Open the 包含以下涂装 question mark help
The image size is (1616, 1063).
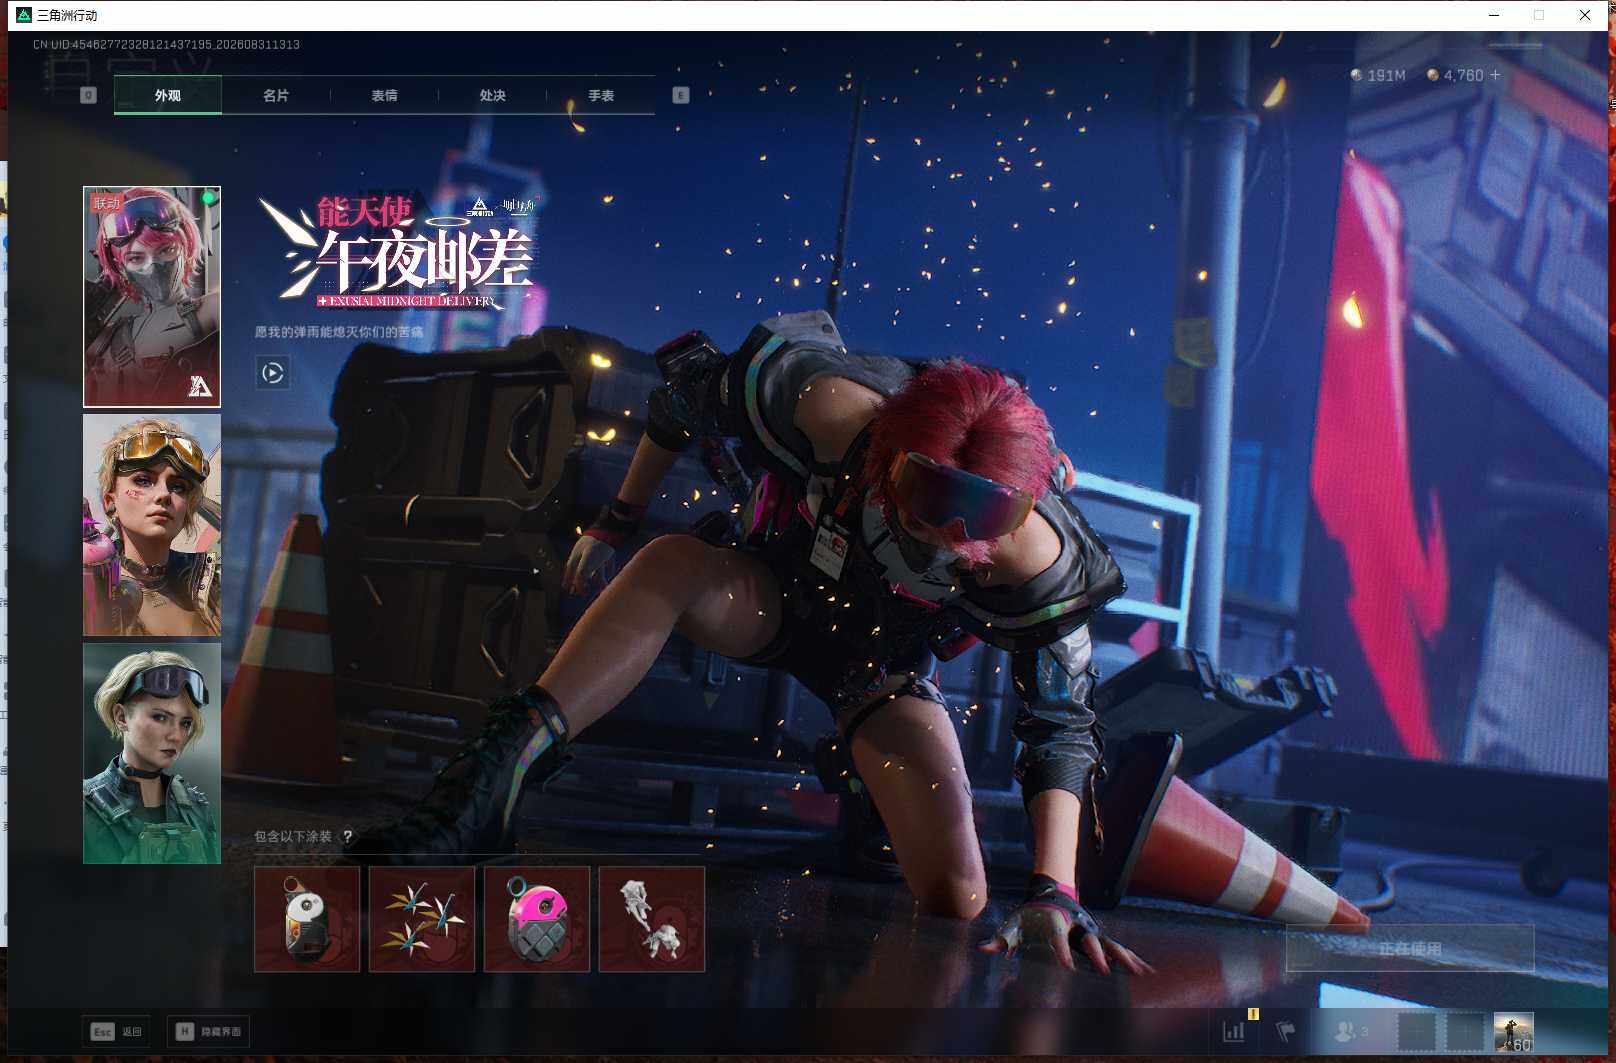[x=347, y=837]
